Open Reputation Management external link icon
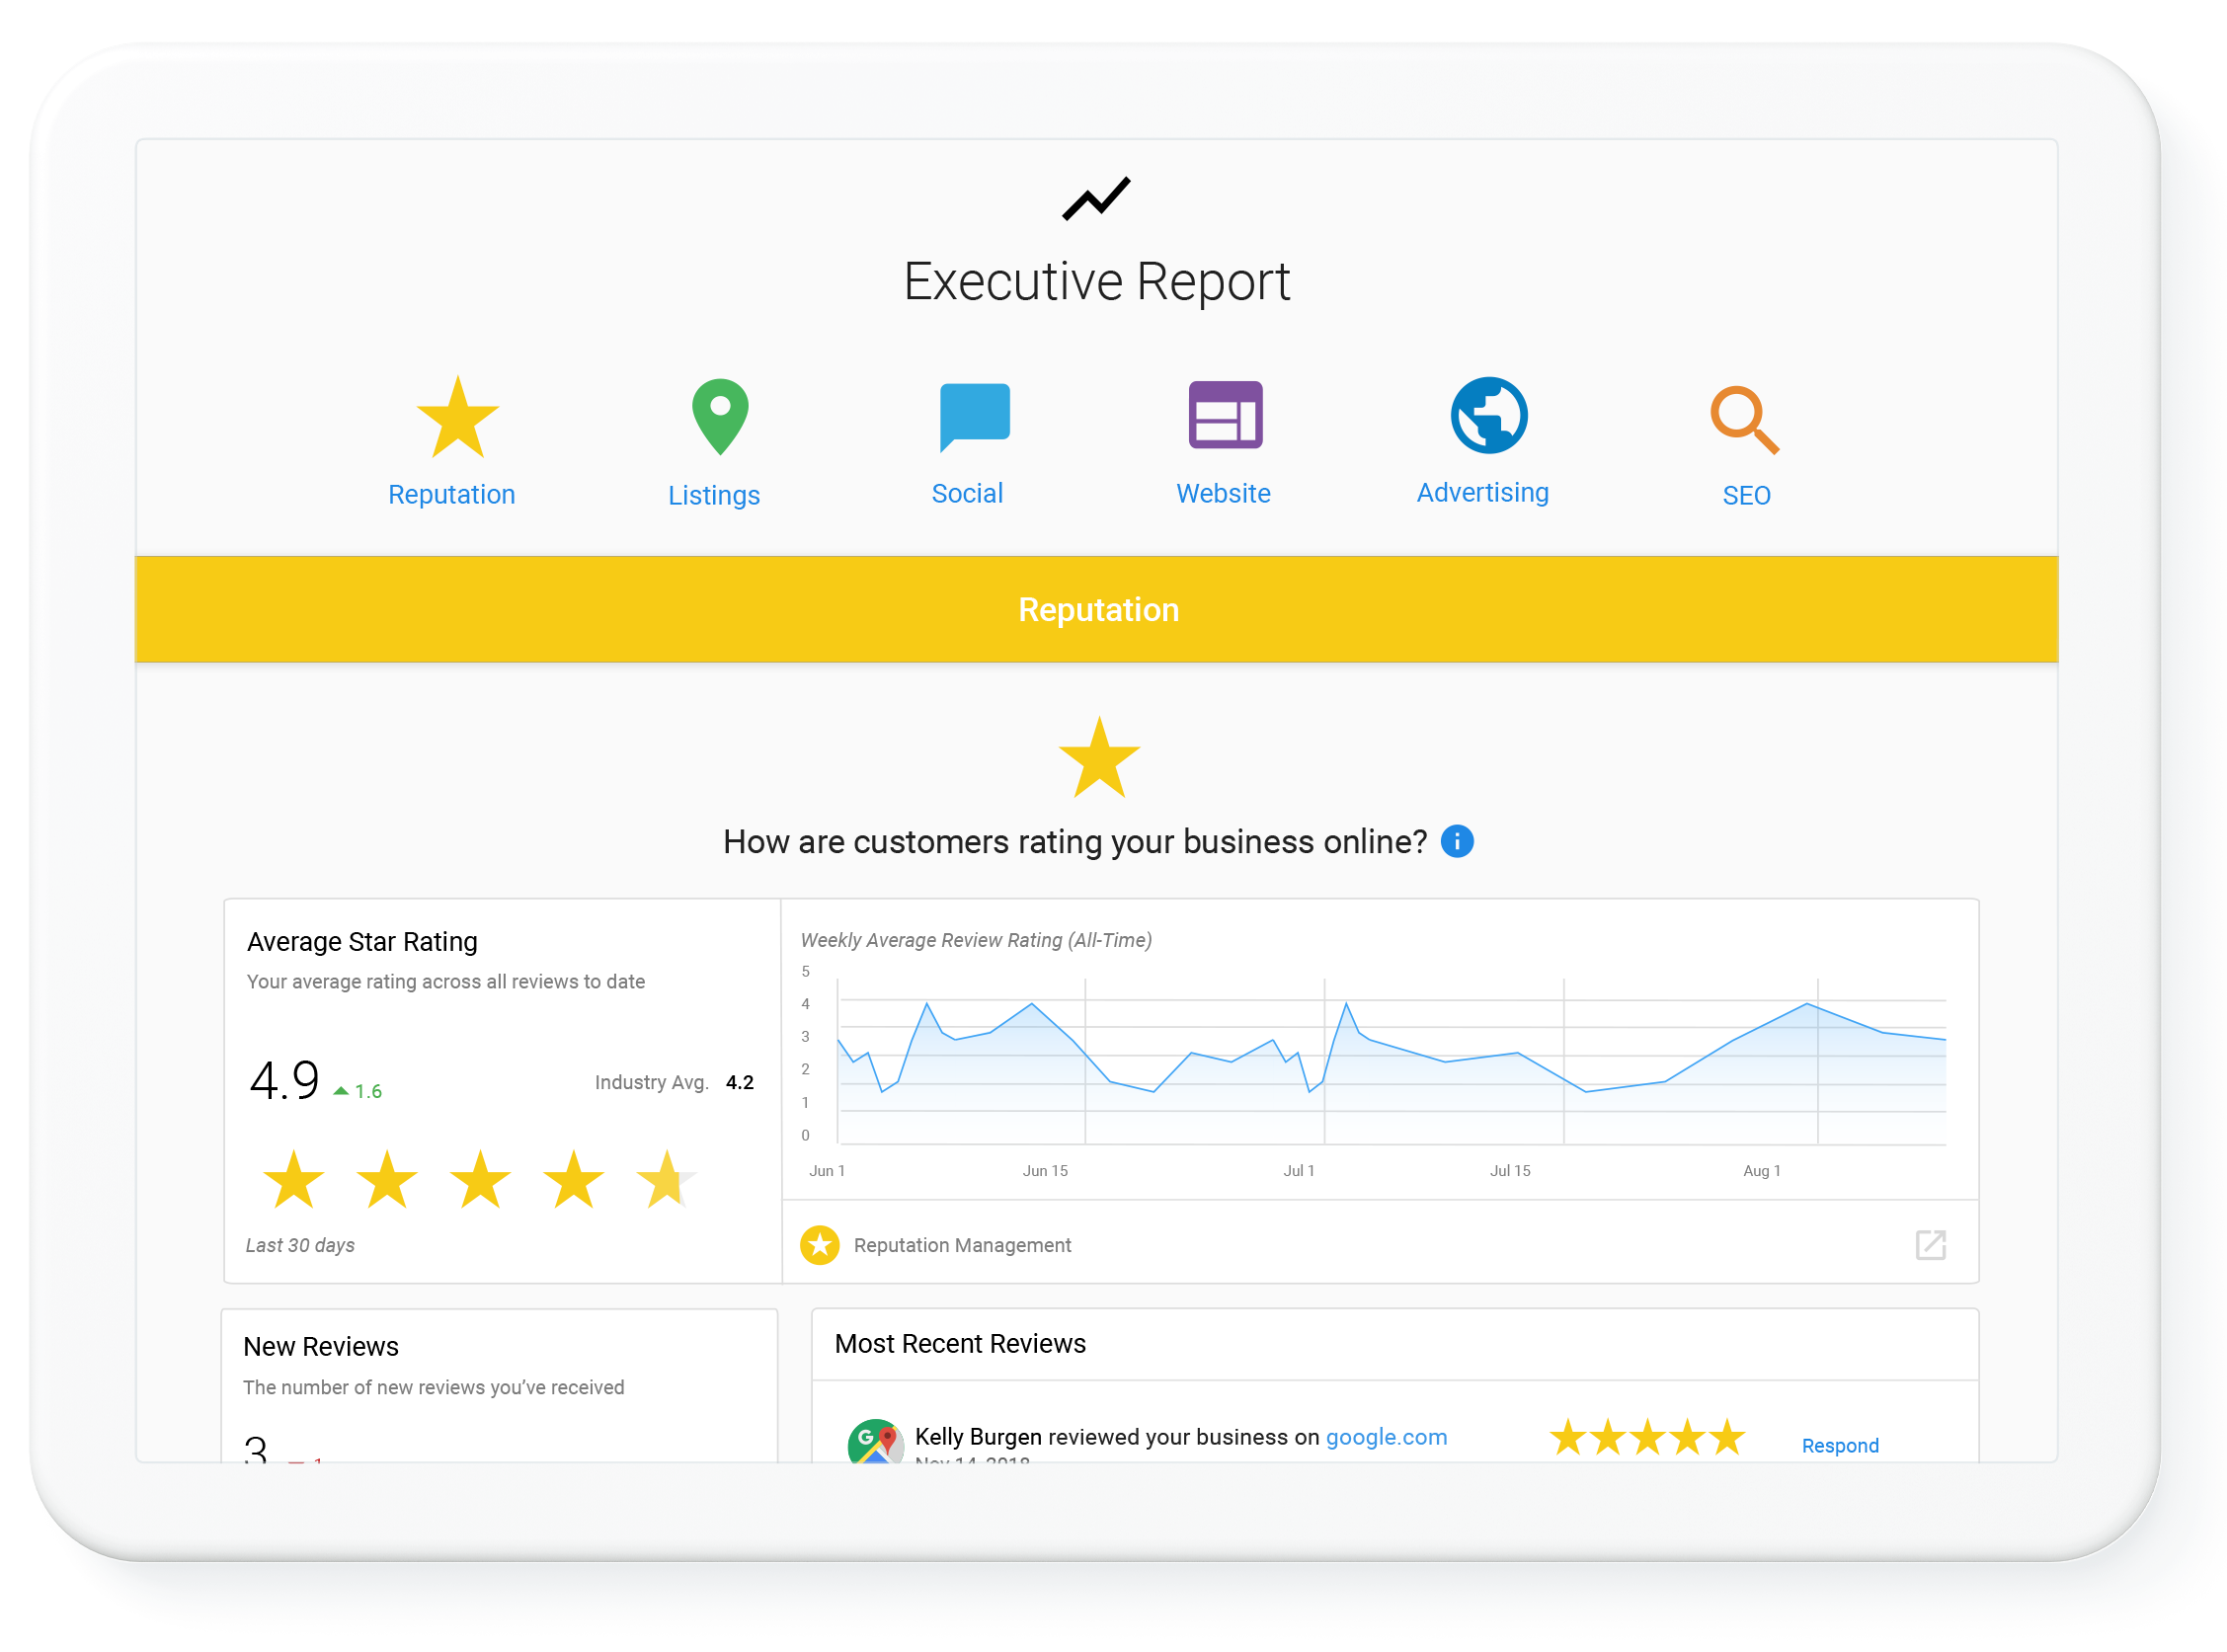 1930,1245
